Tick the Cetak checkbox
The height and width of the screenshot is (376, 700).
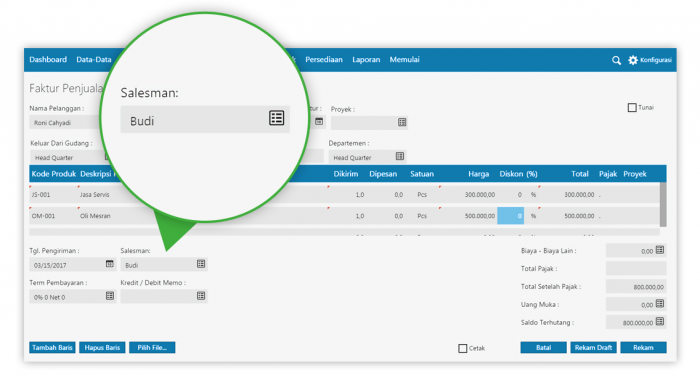[462, 348]
